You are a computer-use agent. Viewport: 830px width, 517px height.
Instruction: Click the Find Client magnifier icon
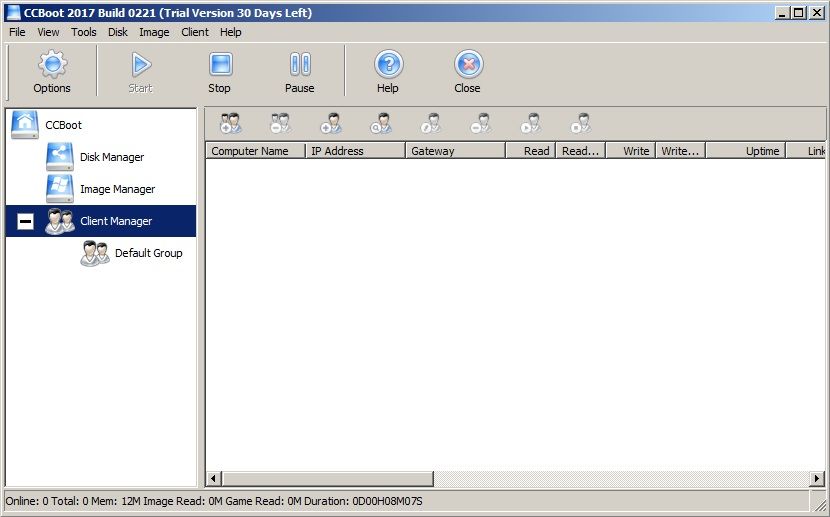pos(381,123)
